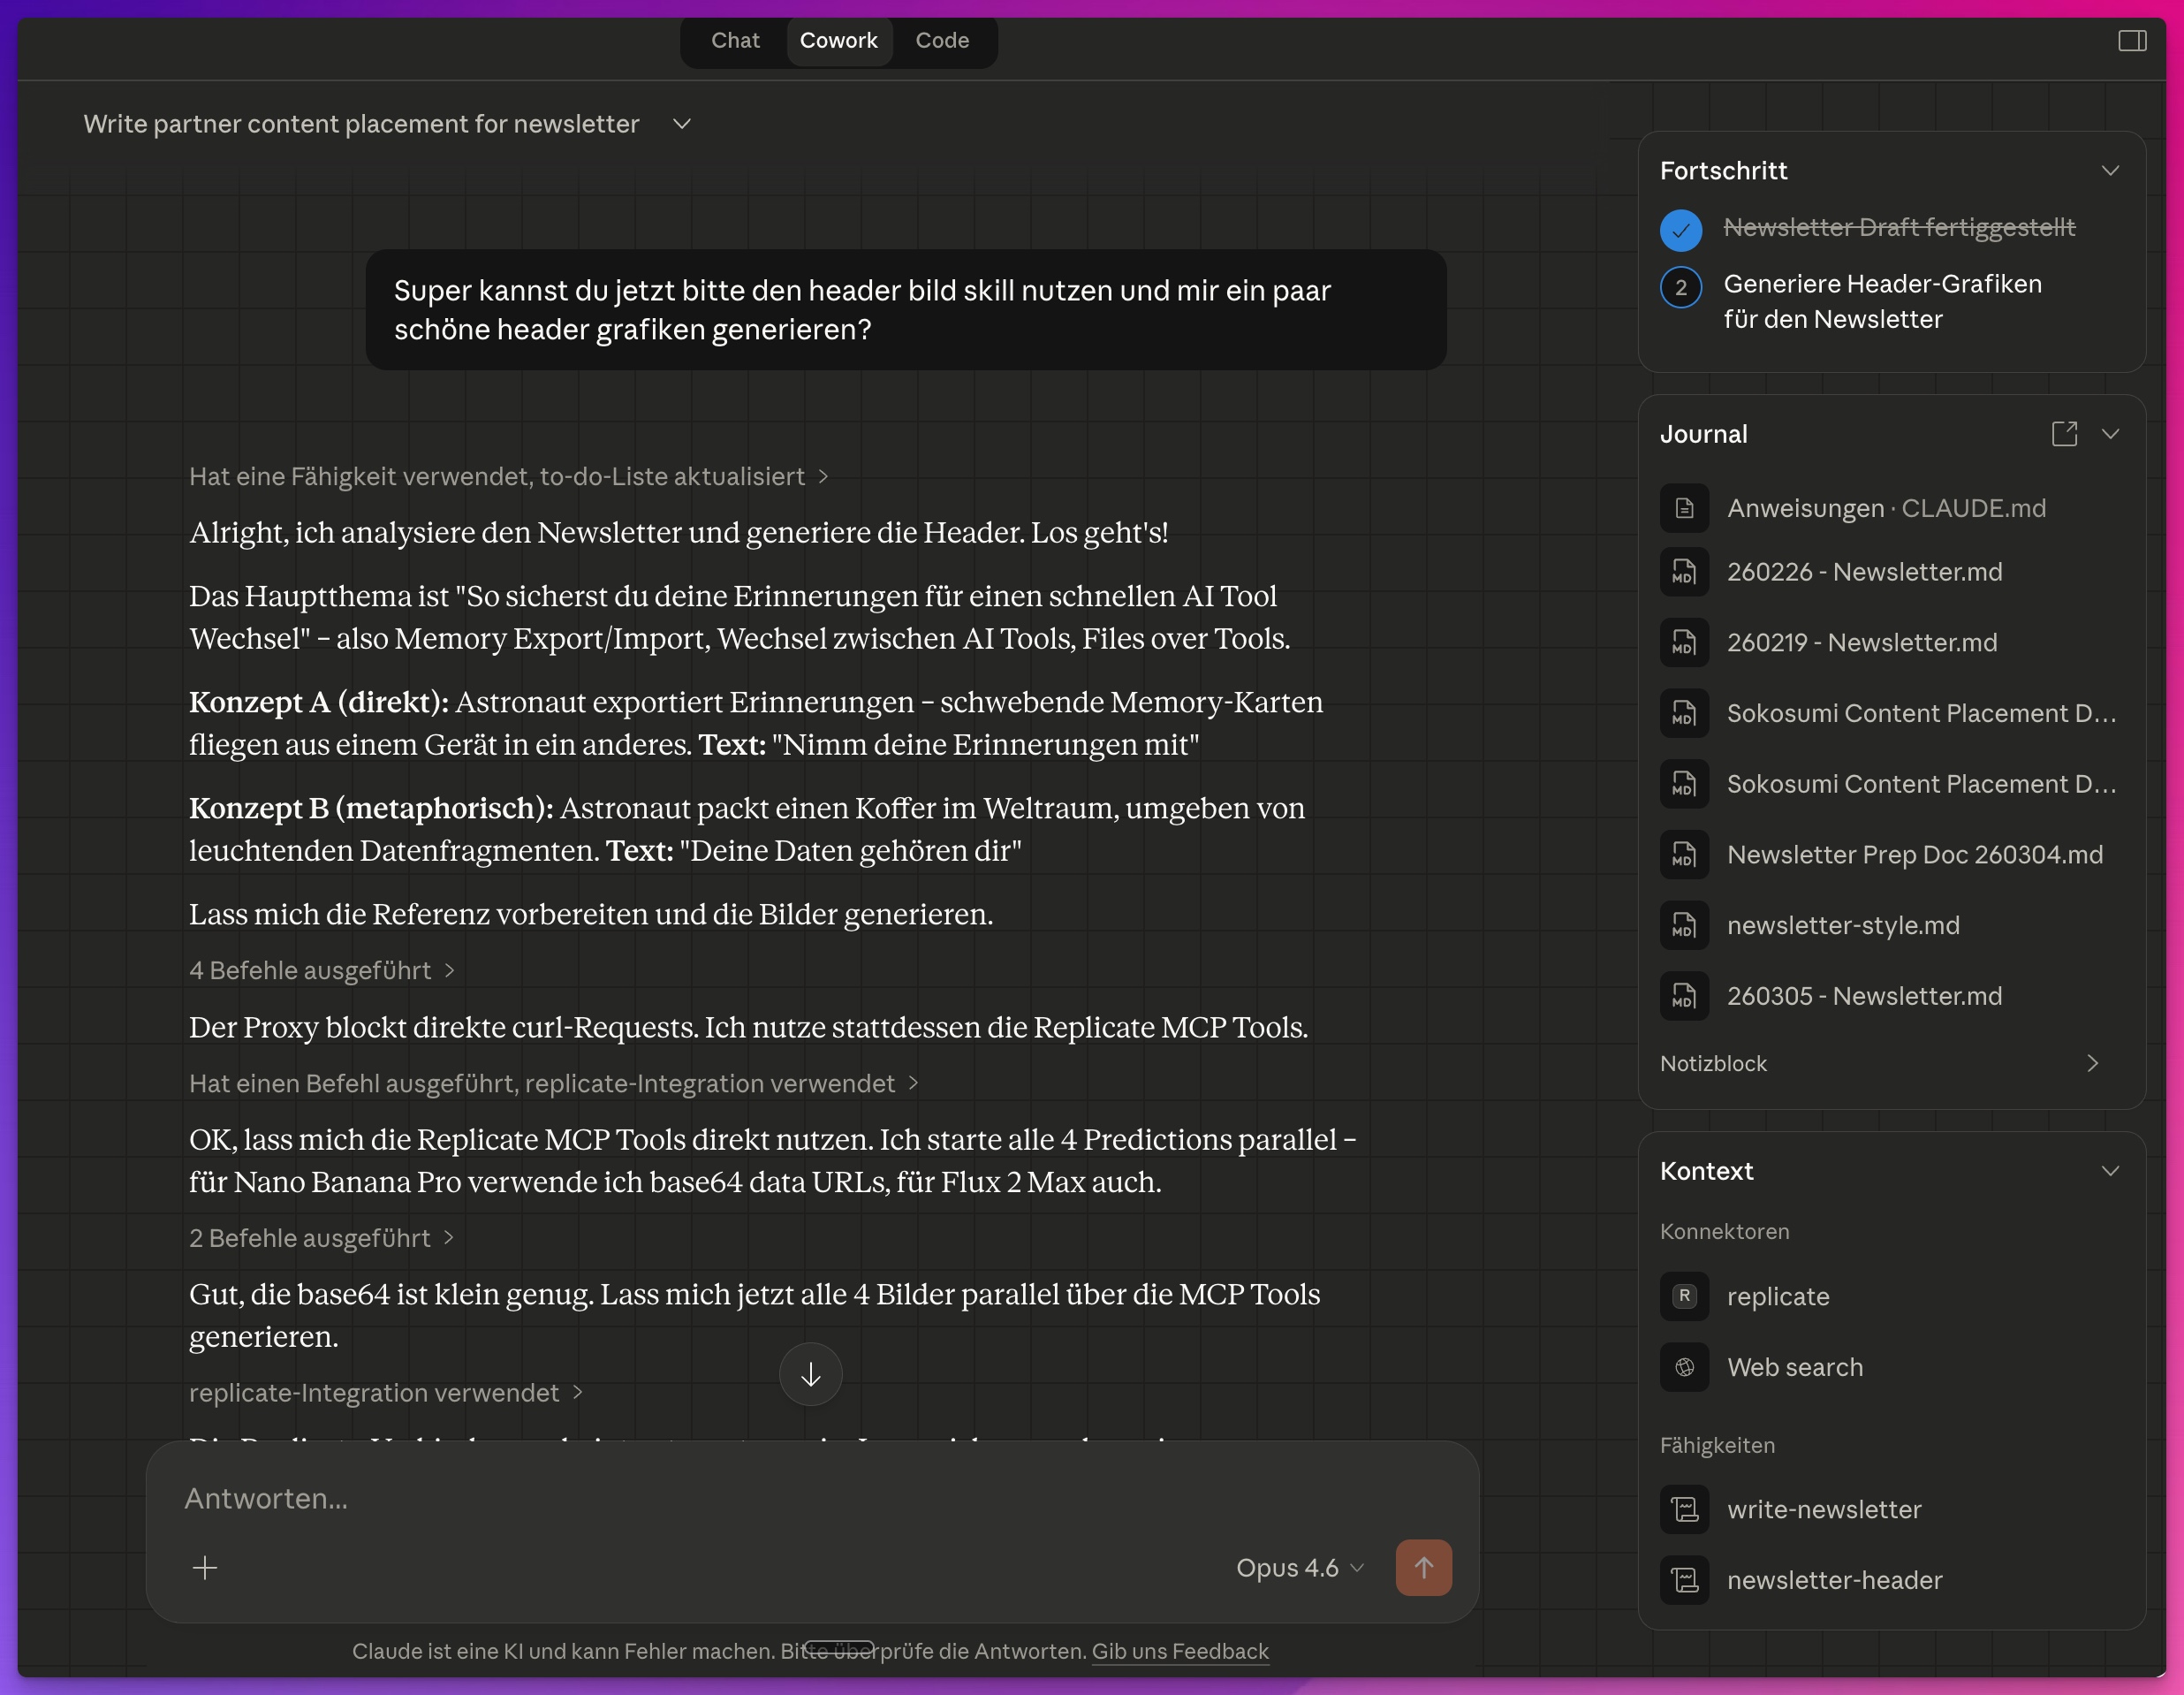Collapse the Kontext panel
This screenshot has width=2184, height=1695.
2110,1171
